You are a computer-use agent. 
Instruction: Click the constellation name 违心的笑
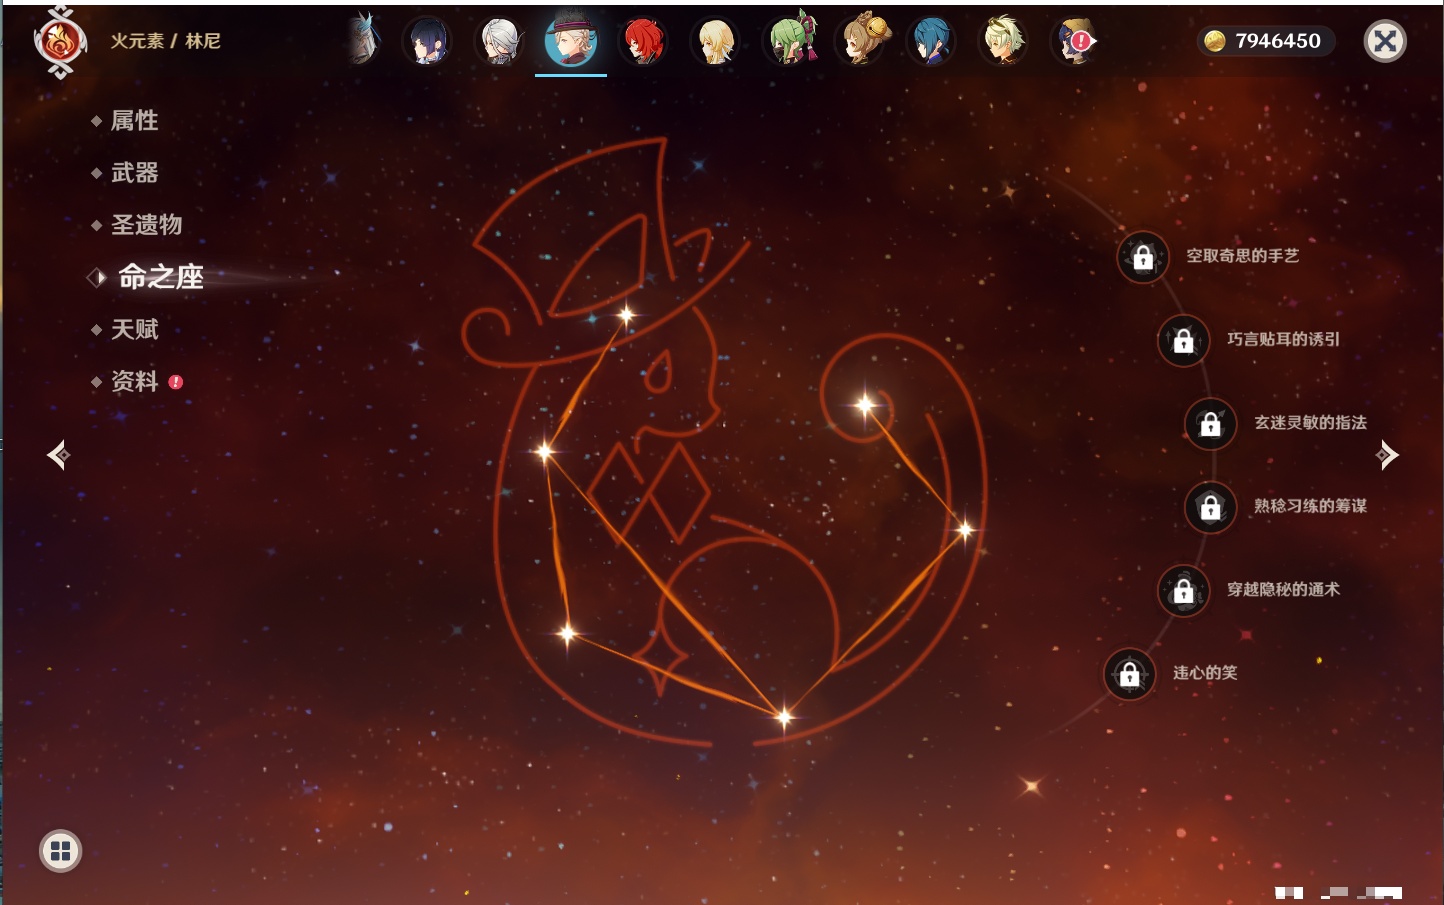pyautogui.click(x=1205, y=673)
